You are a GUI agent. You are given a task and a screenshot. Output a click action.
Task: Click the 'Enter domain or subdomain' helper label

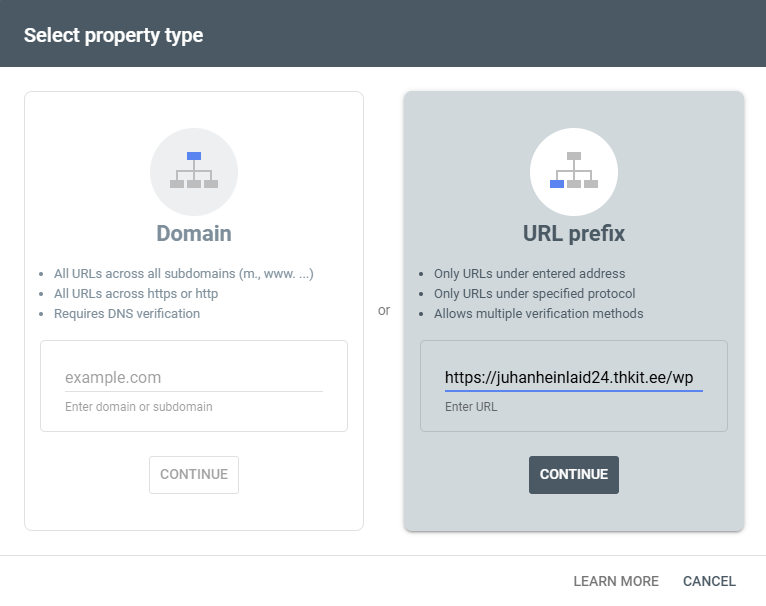click(138, 407)
